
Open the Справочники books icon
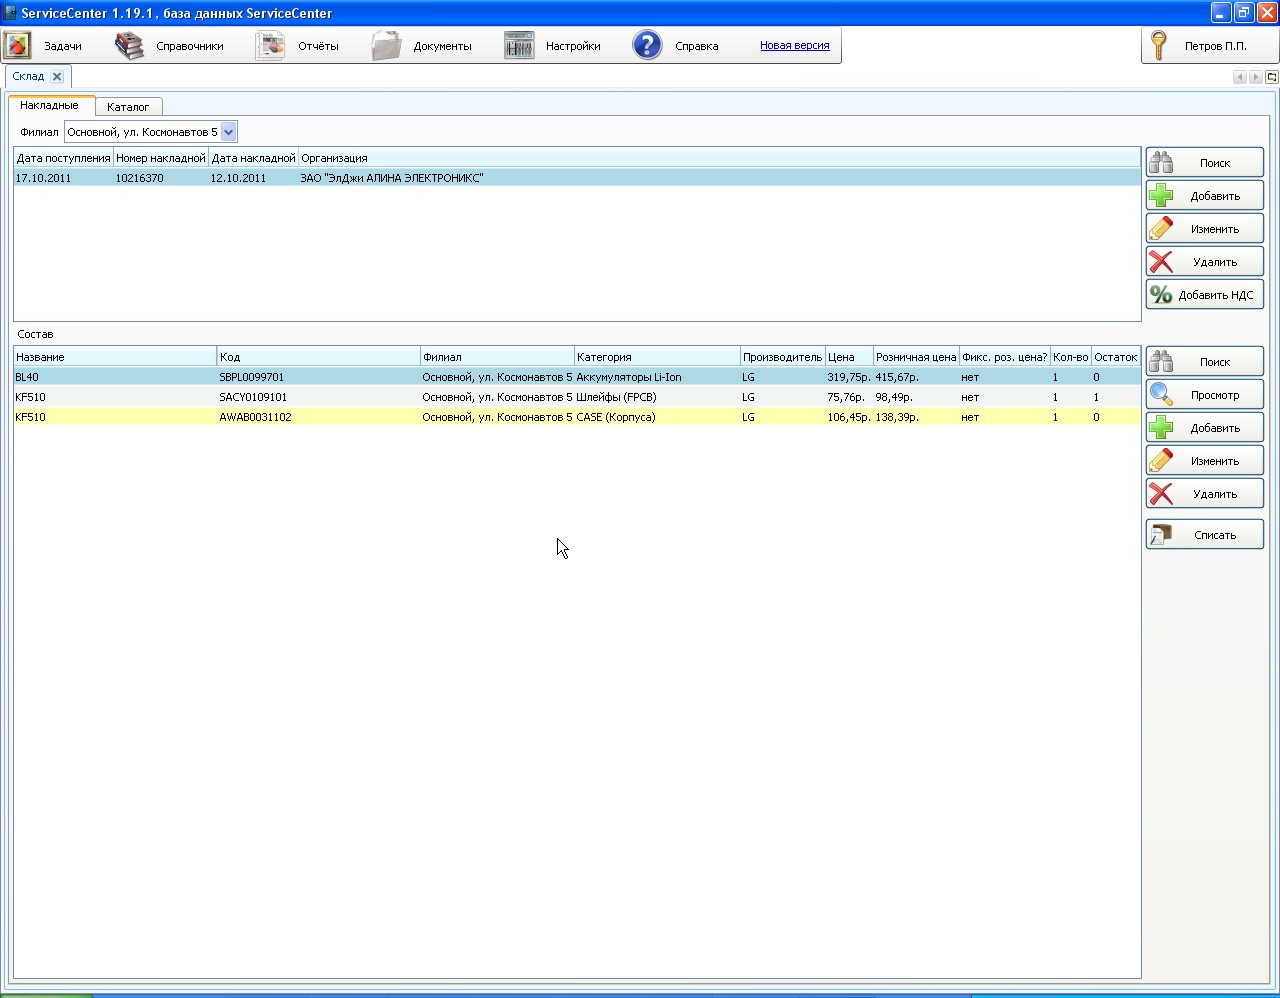coord(129,46)
